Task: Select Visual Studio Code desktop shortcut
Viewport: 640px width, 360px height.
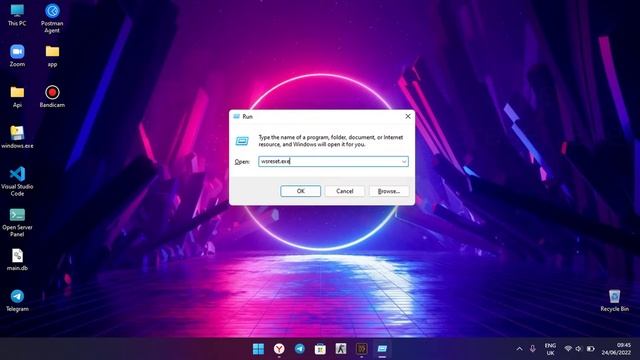Action: point(17,182)
